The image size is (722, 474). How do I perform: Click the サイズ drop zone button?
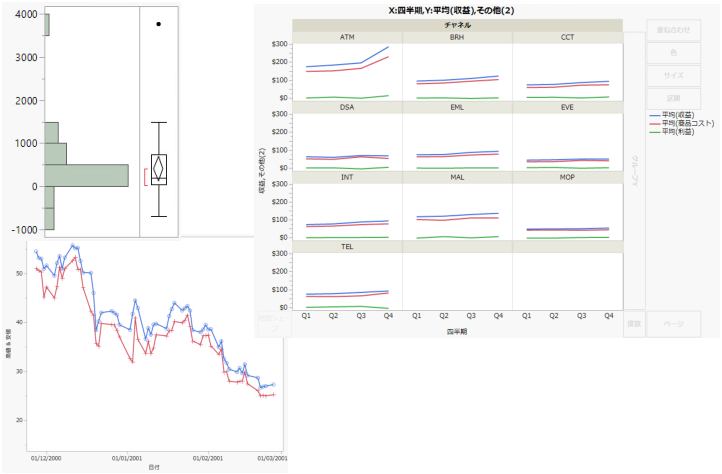[x=673, y=76]
